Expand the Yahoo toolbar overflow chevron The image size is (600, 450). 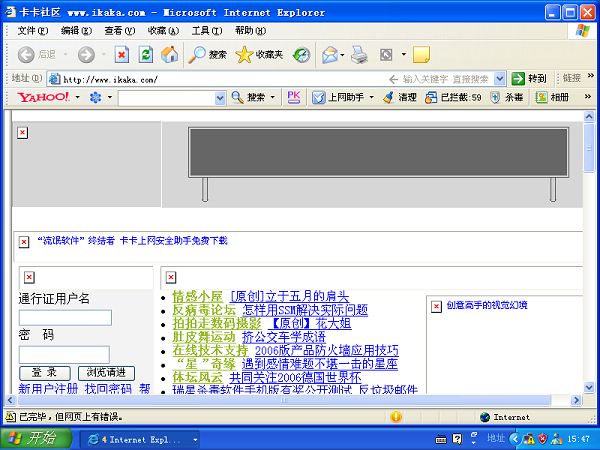(588, 96)
